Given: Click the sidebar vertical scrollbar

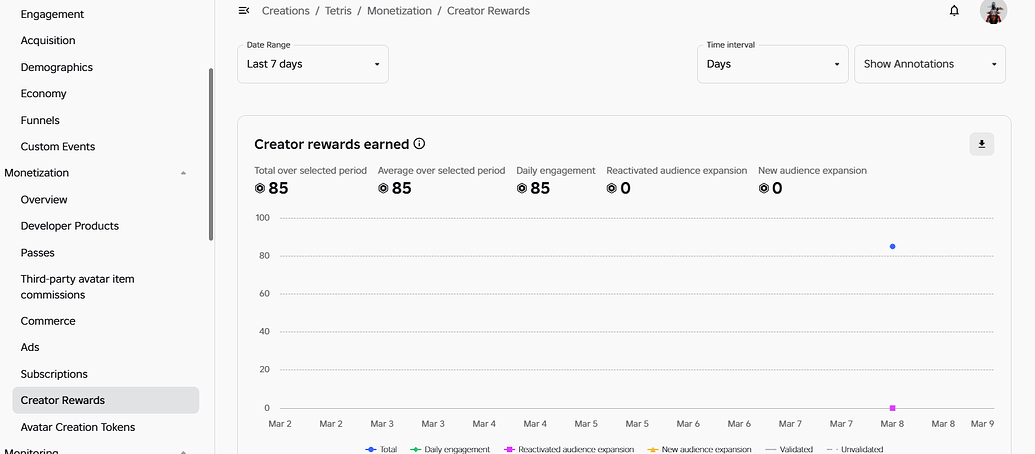Looking at the screenshot, I should point(211,154).
